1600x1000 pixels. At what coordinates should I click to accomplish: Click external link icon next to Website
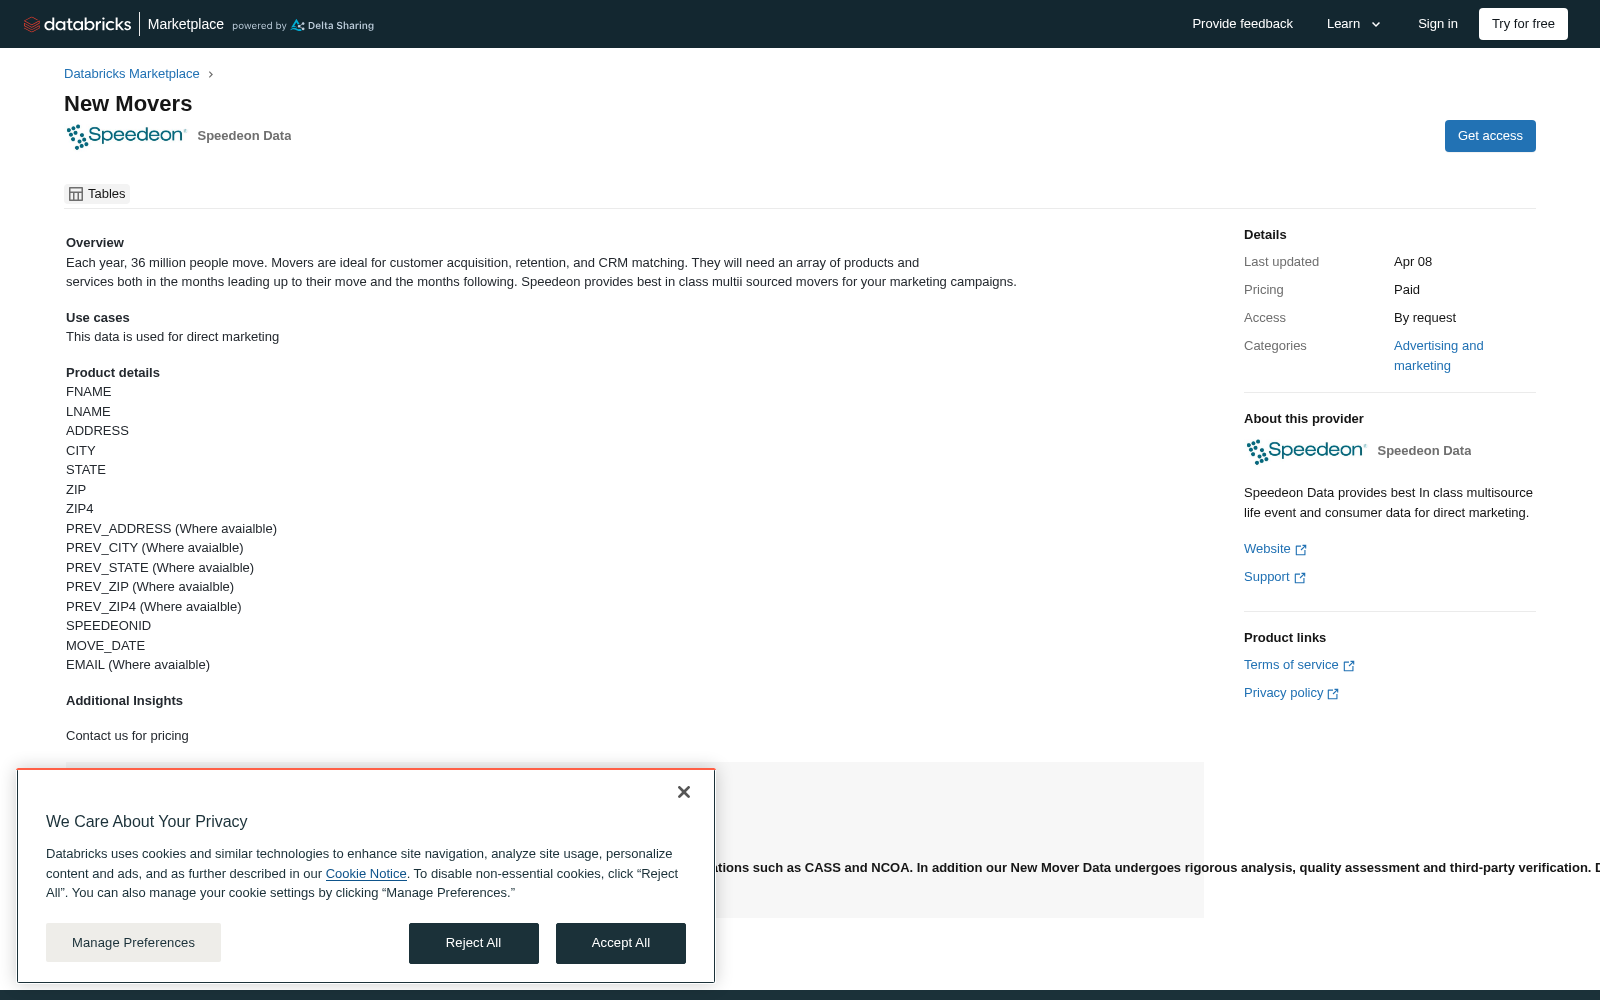pyautogui.click(x=1301, y=550)
